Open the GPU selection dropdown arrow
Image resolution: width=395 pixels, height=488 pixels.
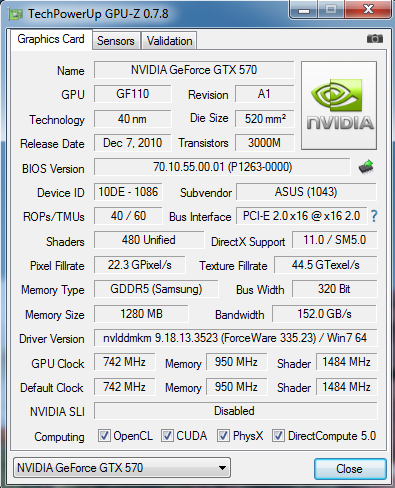pos(222,468)
